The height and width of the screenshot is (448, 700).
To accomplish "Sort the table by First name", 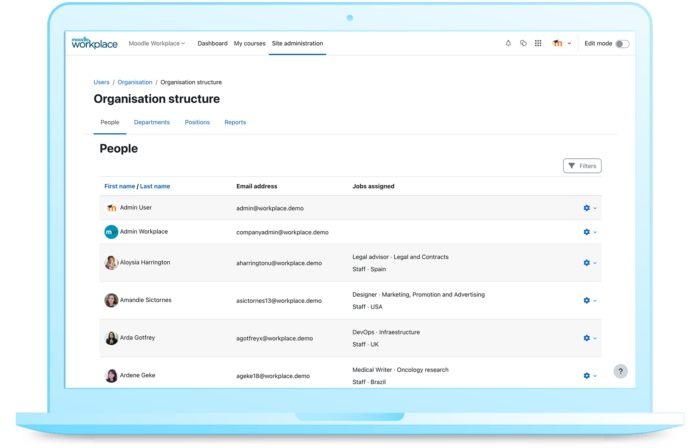I will point(119,186).
